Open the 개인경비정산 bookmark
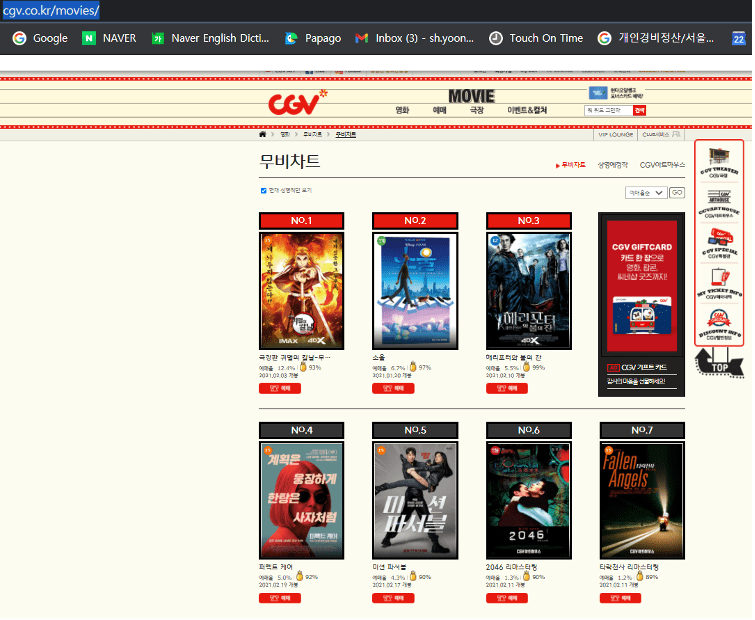 click(656, 38)
